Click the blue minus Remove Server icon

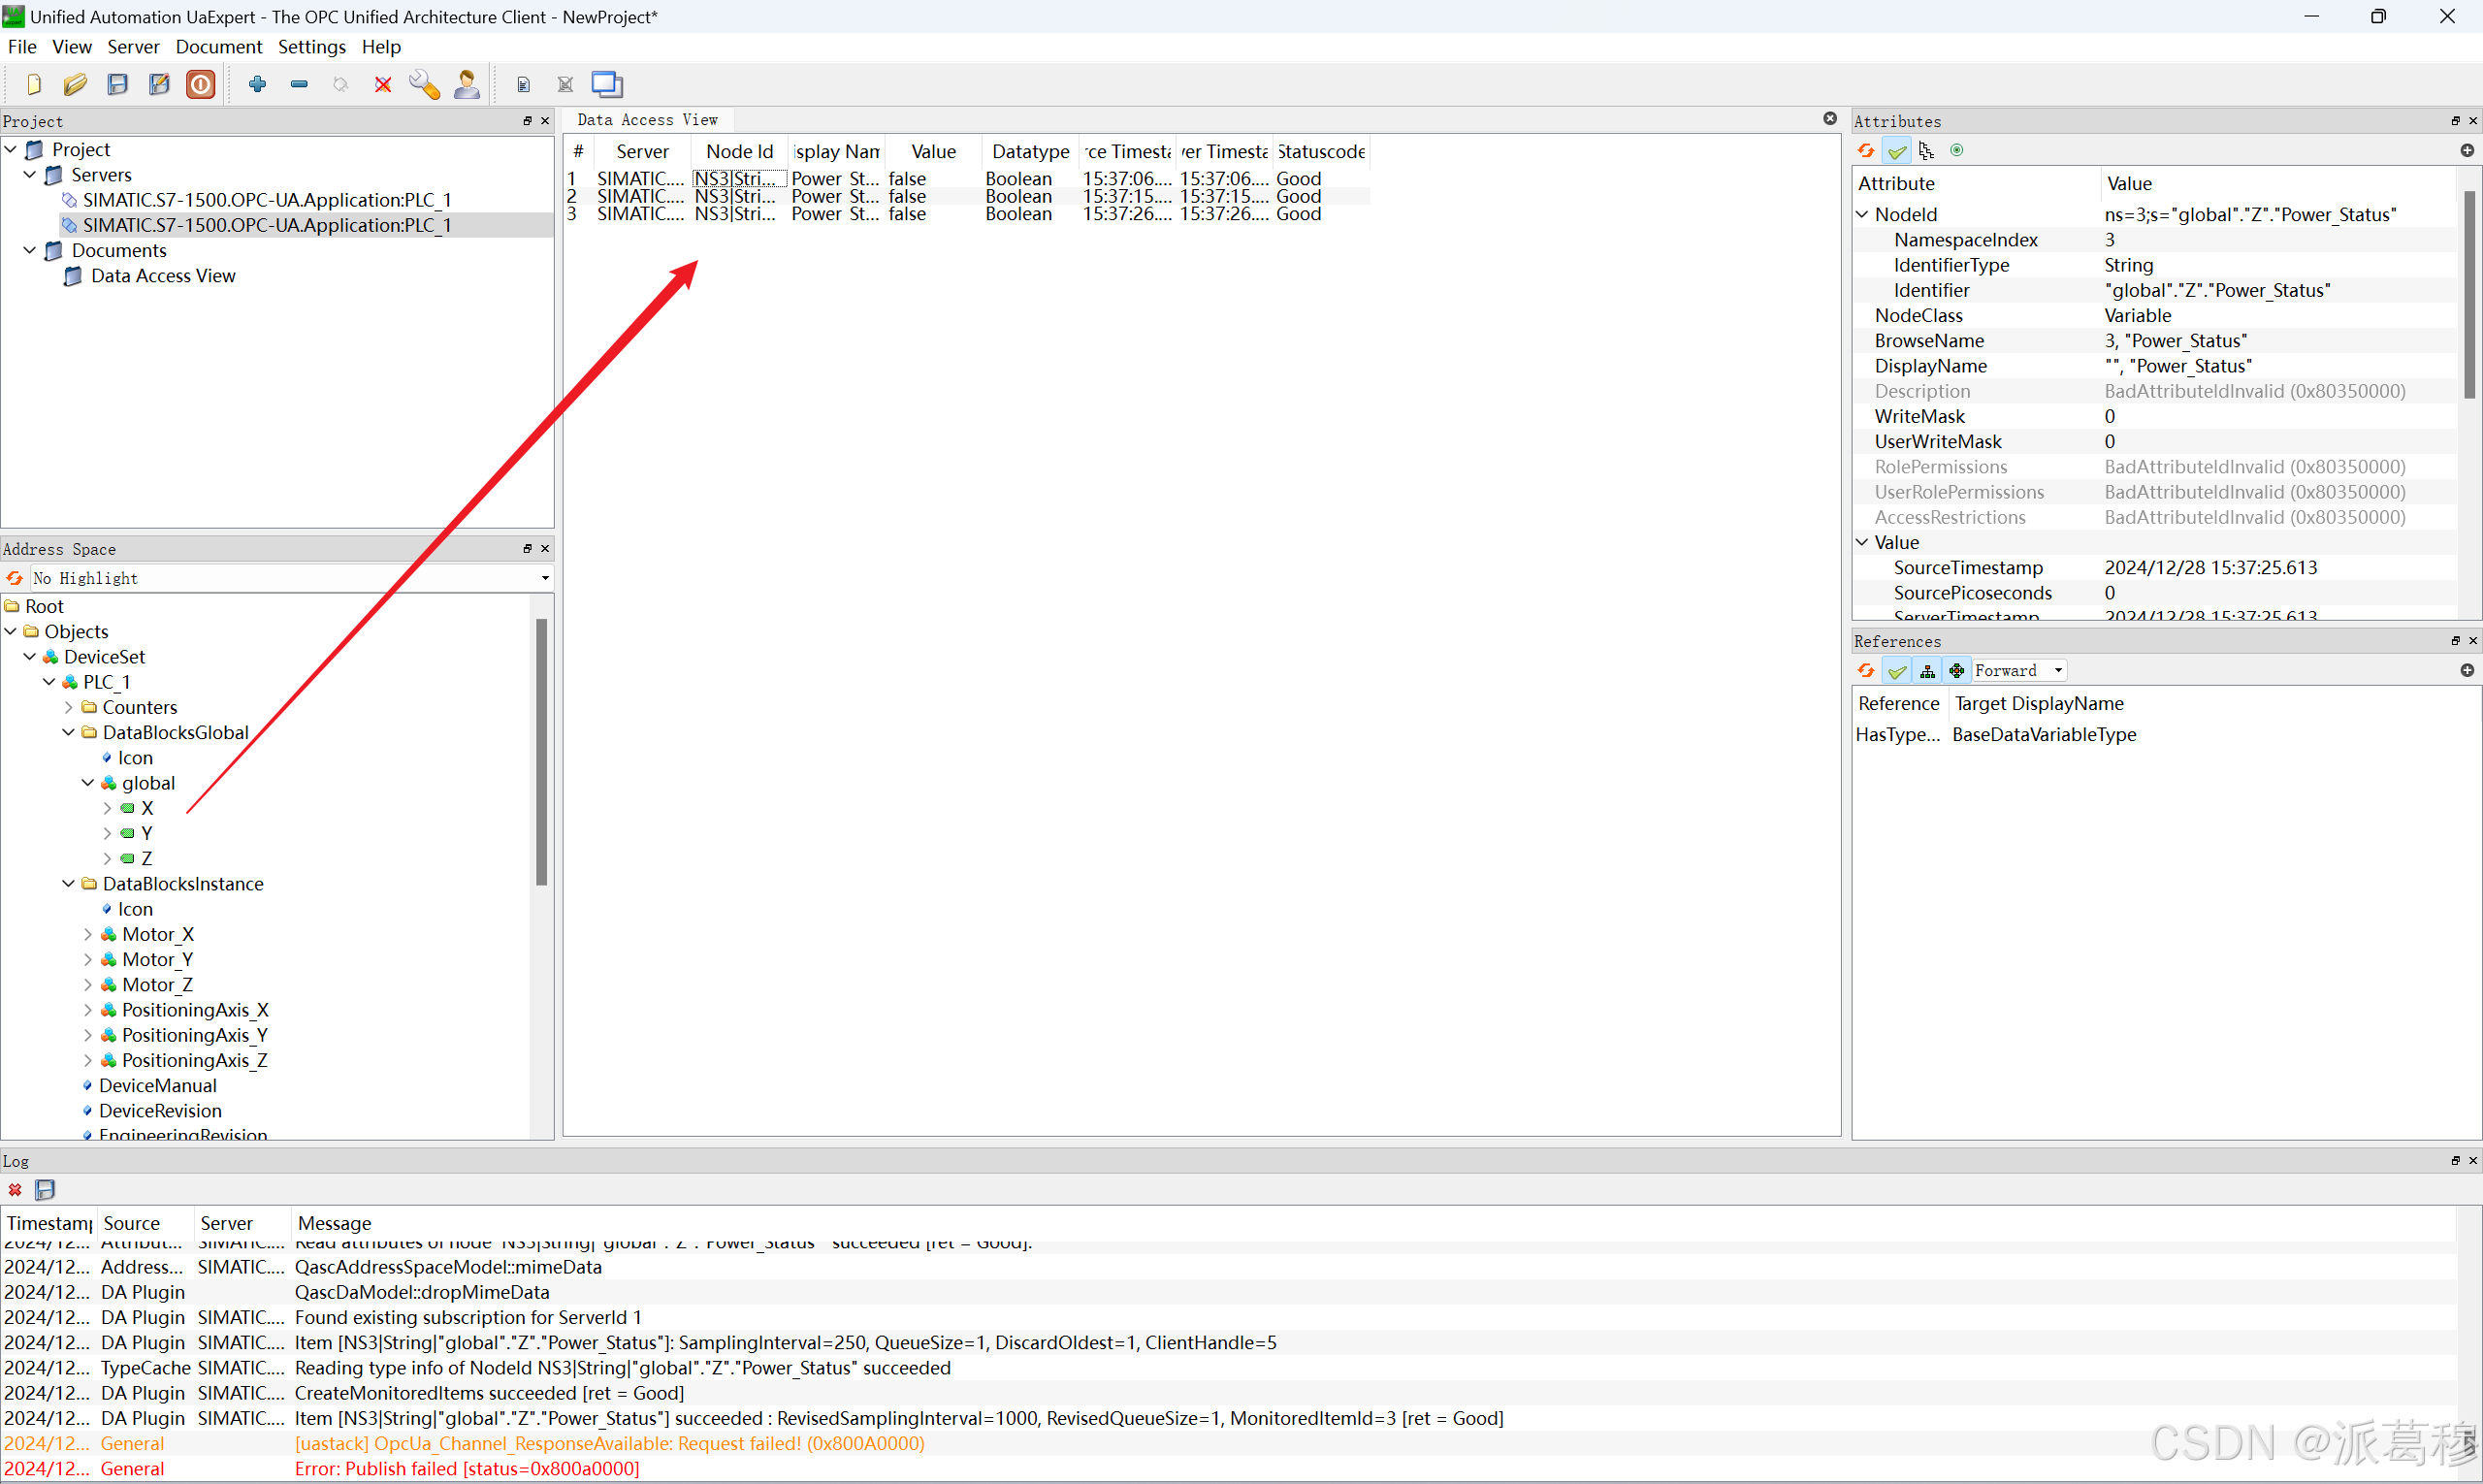[x=299, y=85]
